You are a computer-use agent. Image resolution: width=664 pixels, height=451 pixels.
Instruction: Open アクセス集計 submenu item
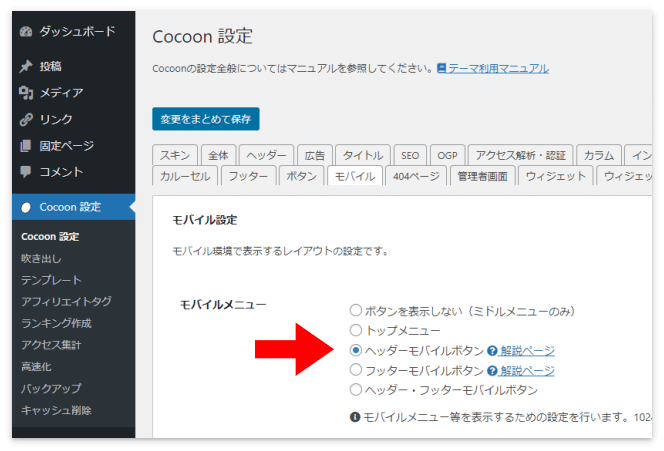click(x=51, y=345)
